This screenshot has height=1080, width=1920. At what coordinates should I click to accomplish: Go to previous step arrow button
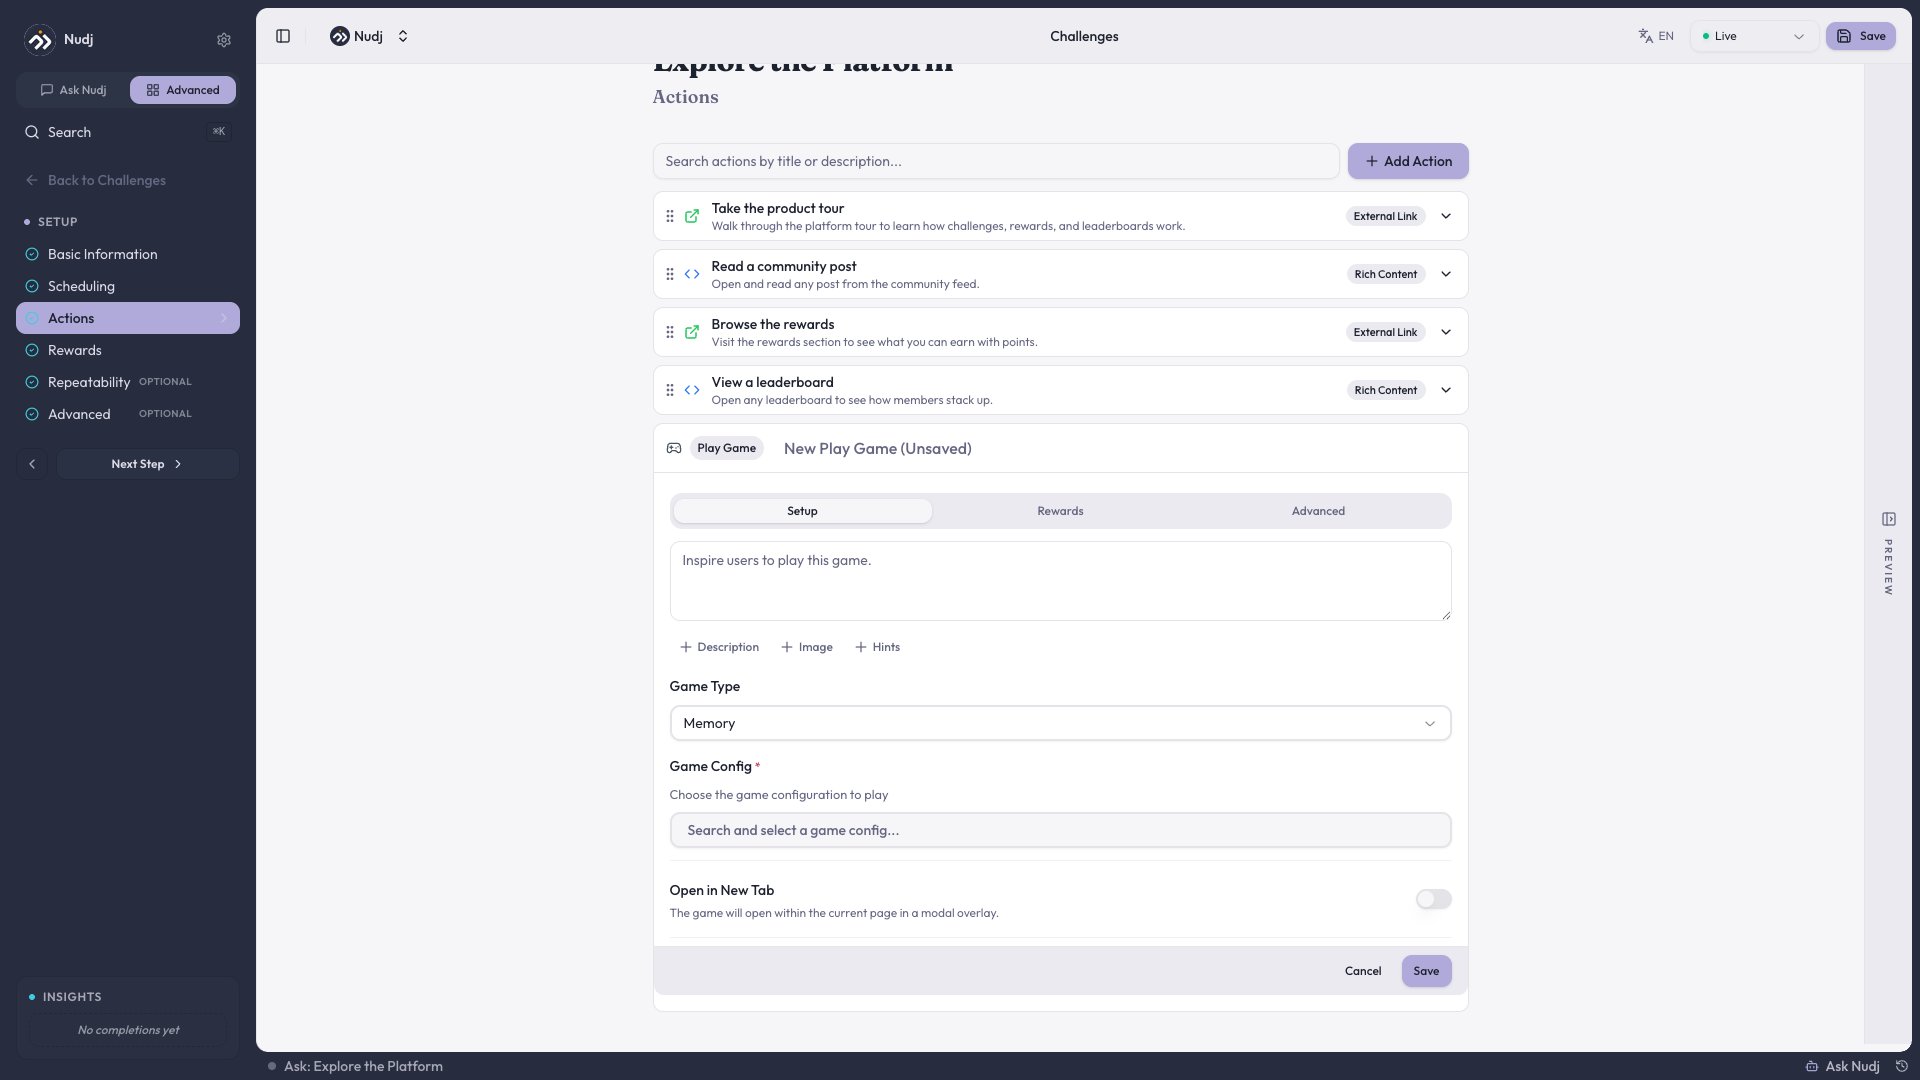[x=32, y=464]
